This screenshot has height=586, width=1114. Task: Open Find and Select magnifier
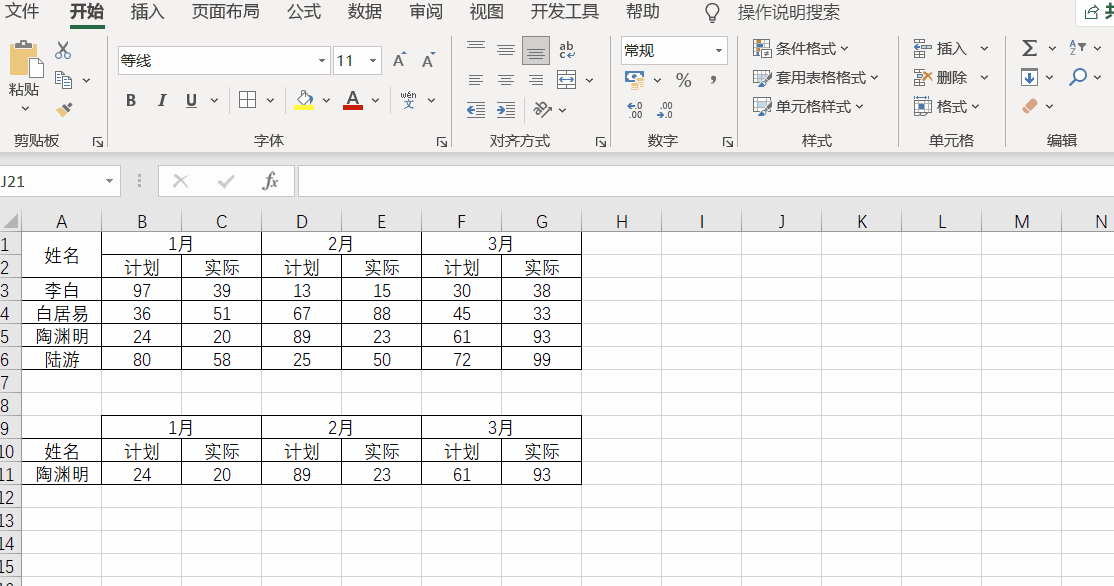[x=1078, y=77]
